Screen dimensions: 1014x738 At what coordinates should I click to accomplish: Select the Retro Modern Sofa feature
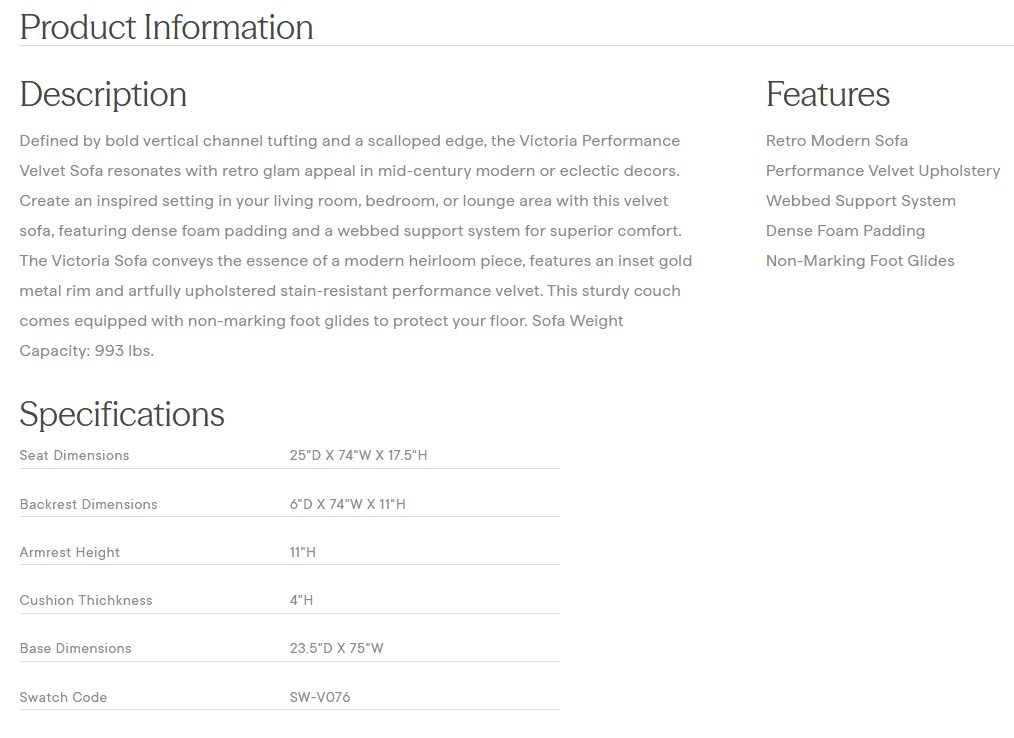click(836, 141)
